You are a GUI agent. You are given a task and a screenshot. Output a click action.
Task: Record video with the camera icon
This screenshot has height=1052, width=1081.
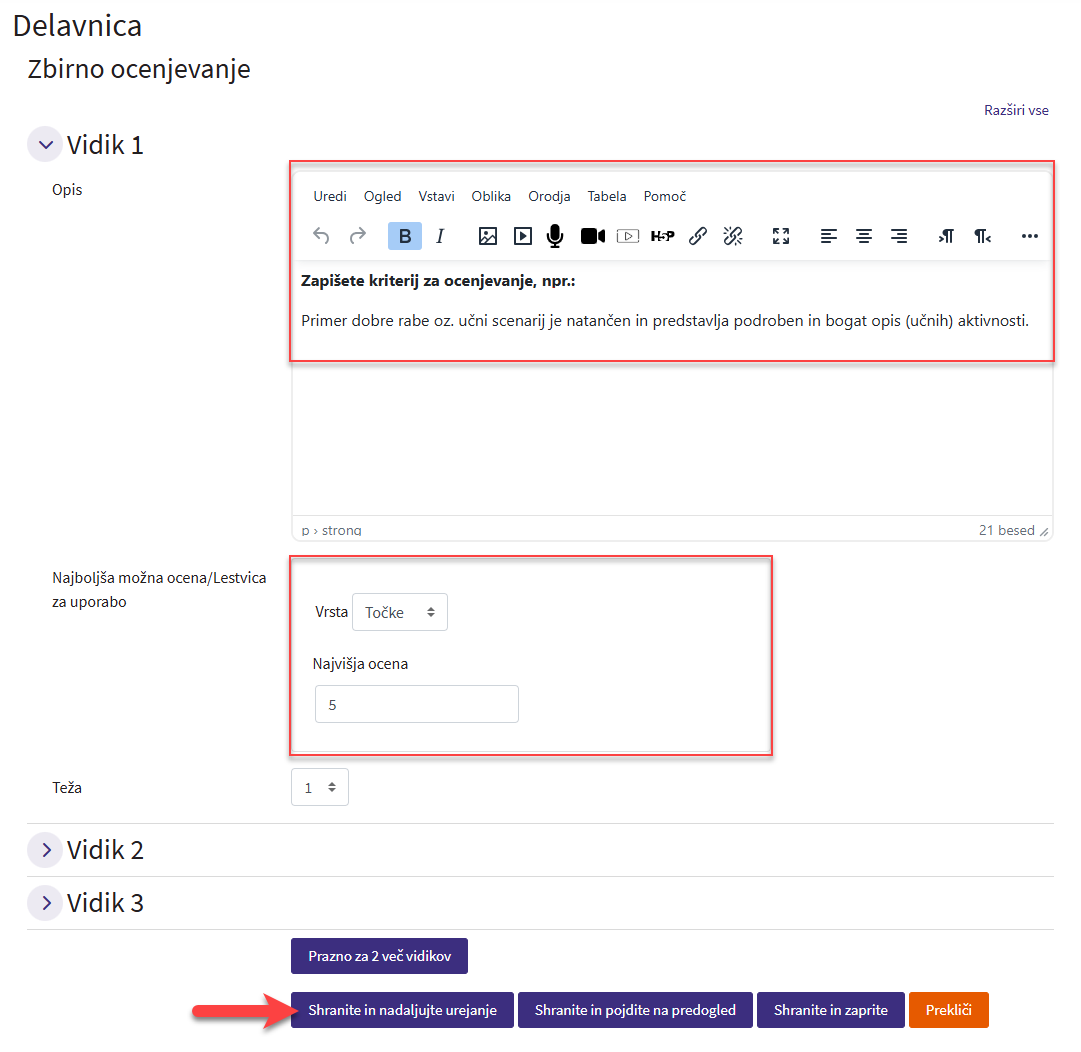point(592,236)
